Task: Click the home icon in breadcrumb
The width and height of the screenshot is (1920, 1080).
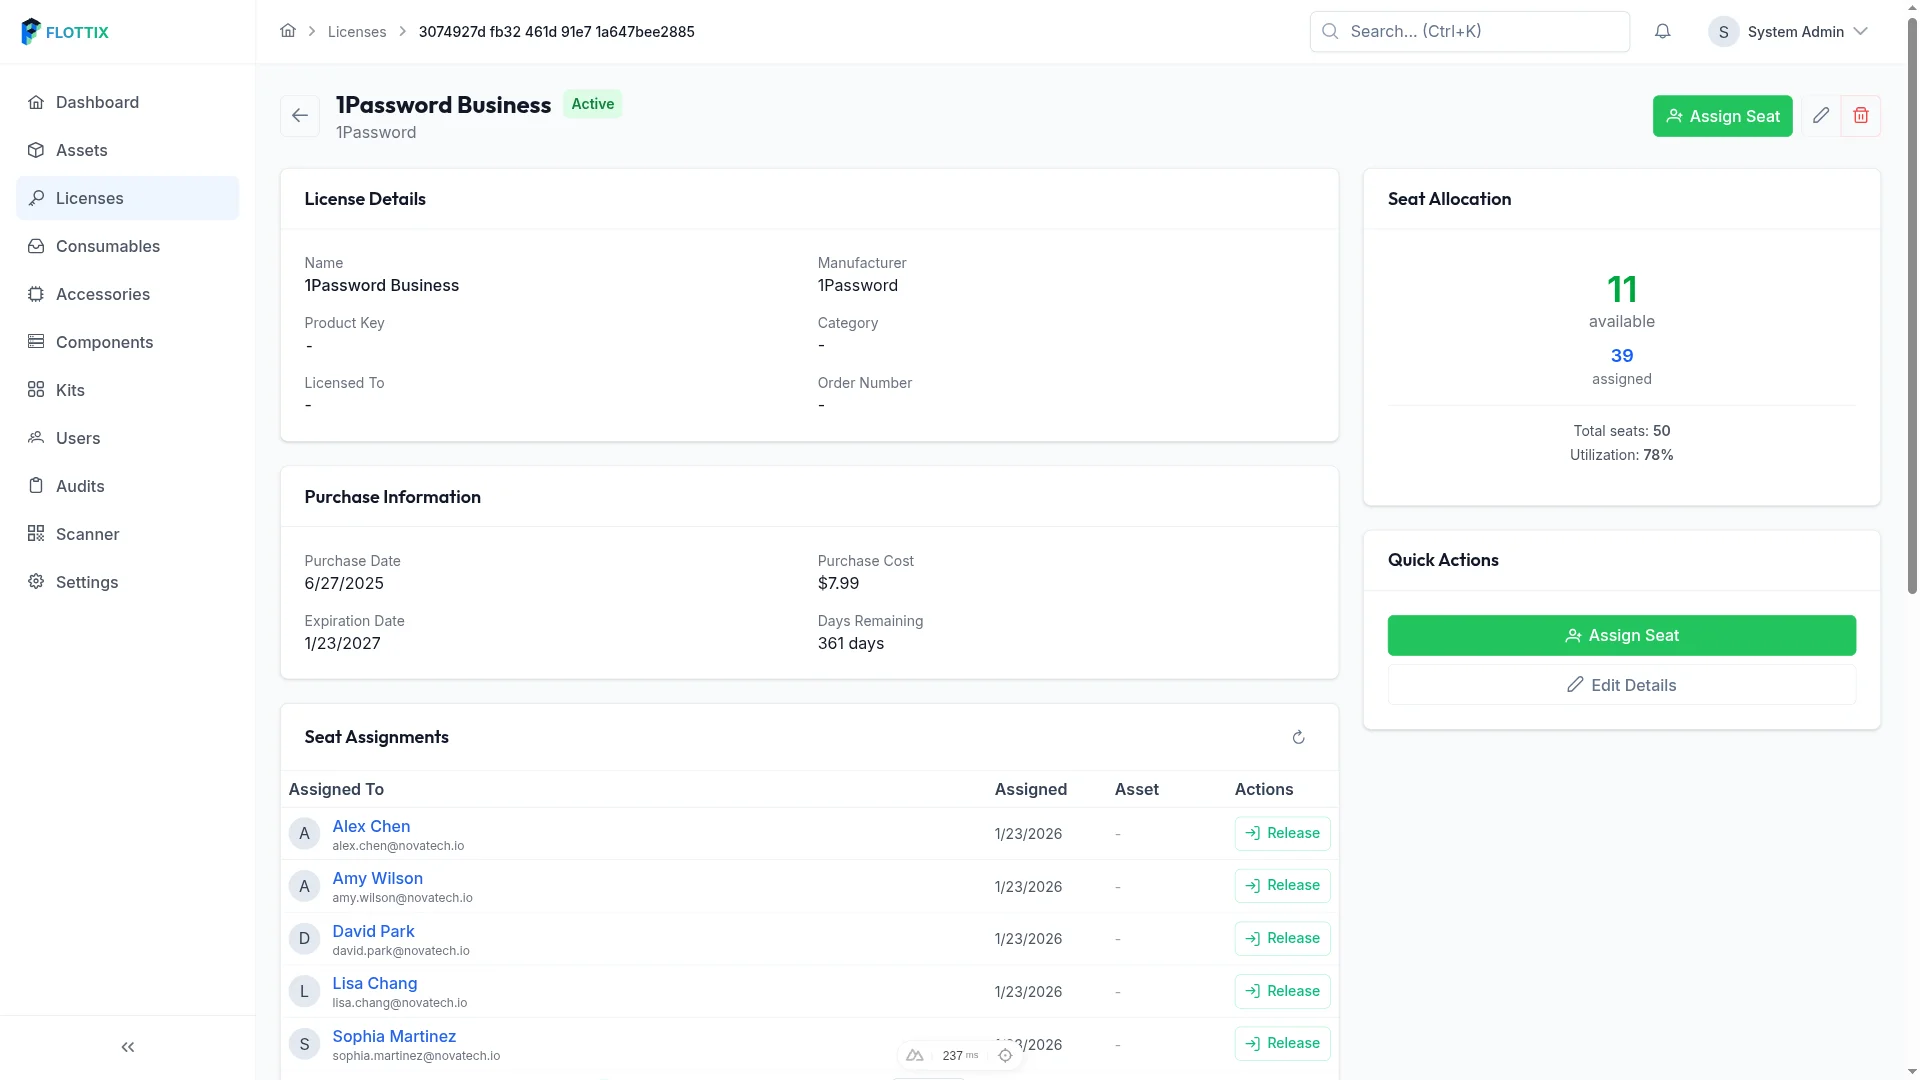Action: 288,31
